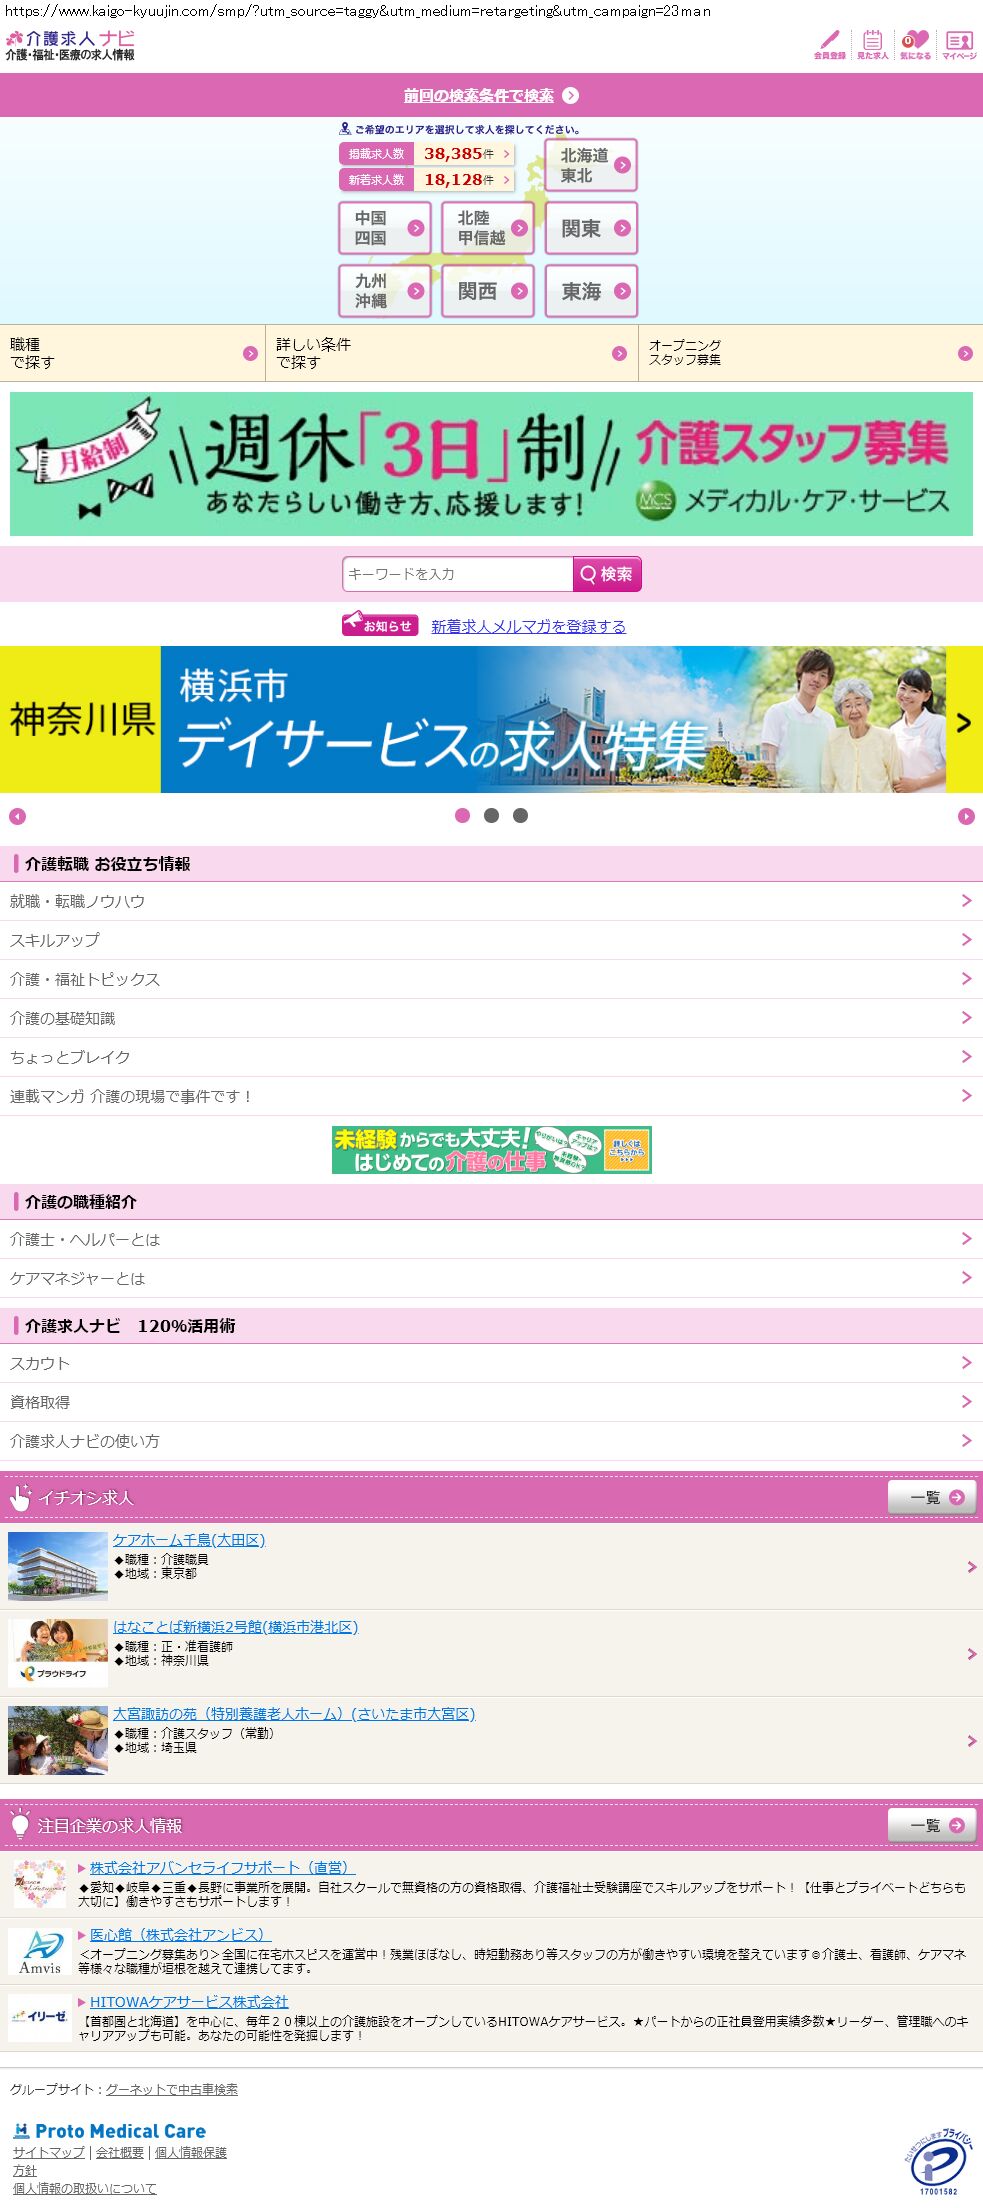Advance carousel with yellow right arrow

pyautogui.click(x=964, y=720)
